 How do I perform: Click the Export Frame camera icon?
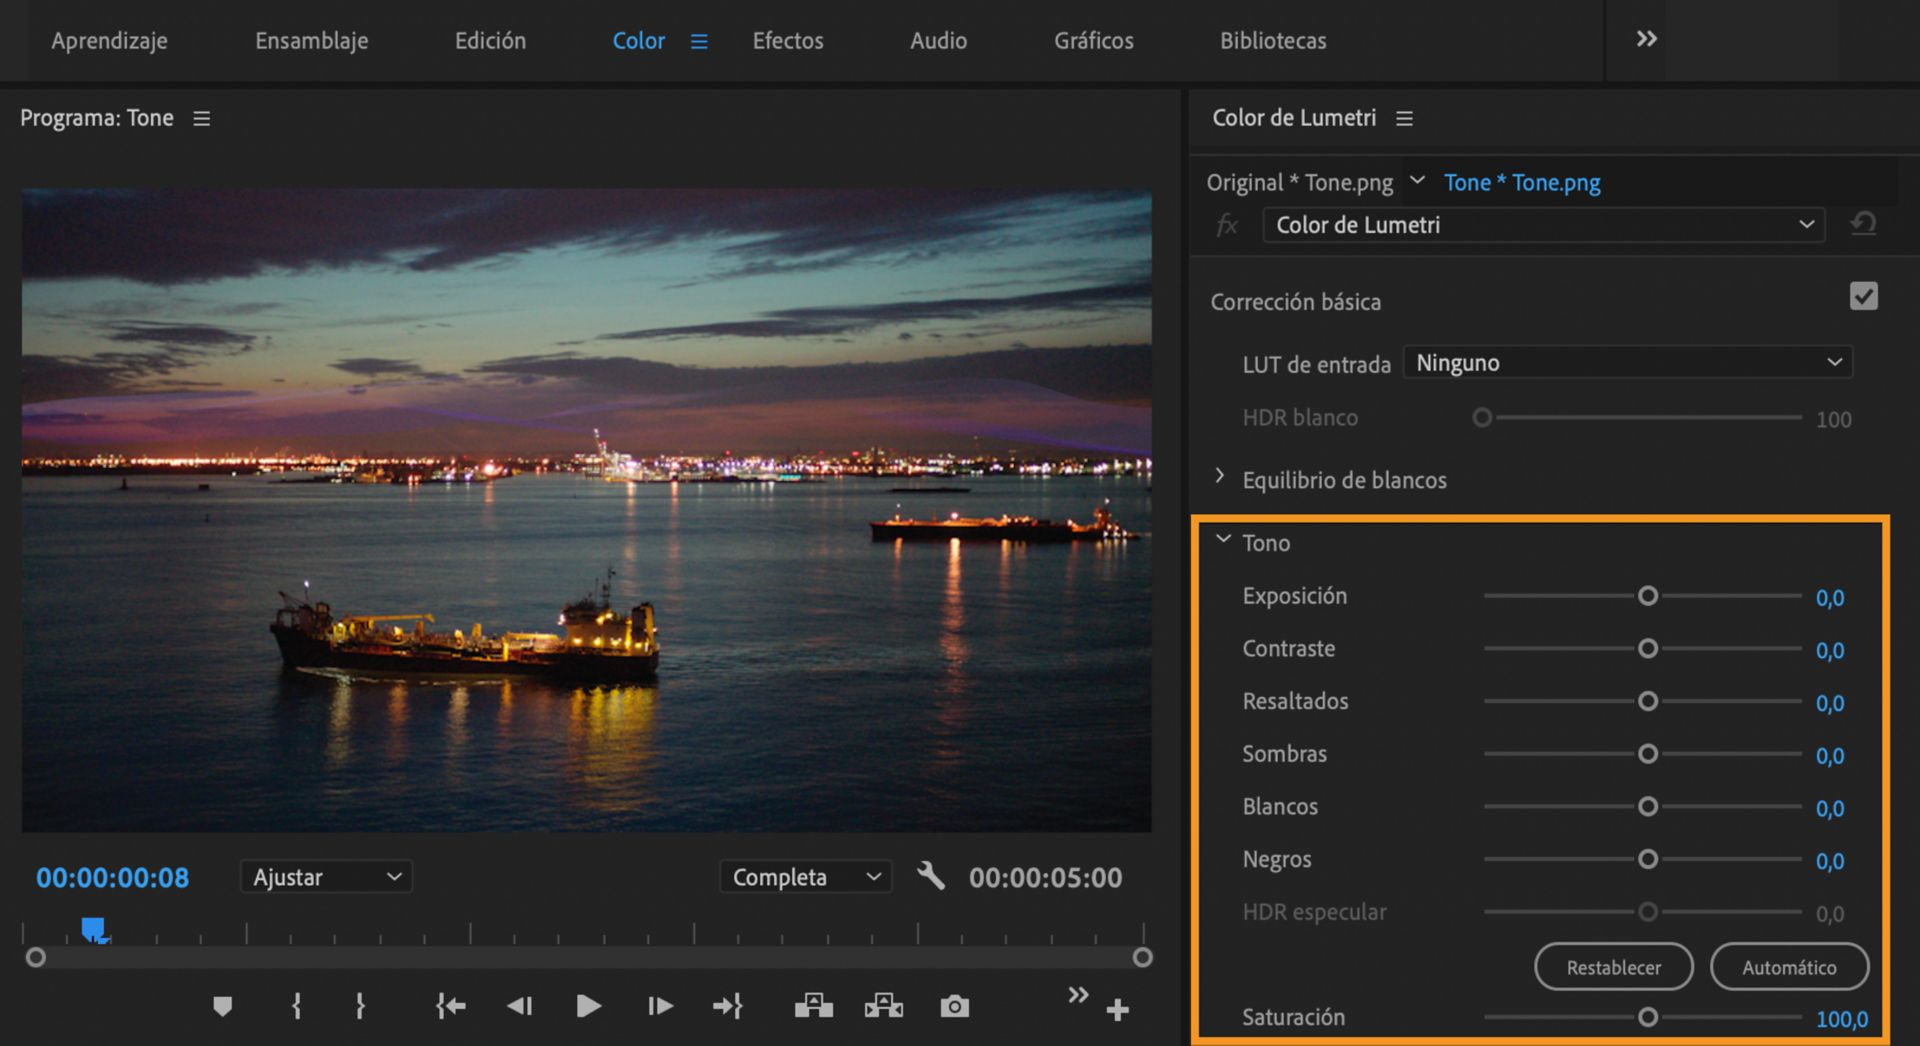pos(954,1006)
